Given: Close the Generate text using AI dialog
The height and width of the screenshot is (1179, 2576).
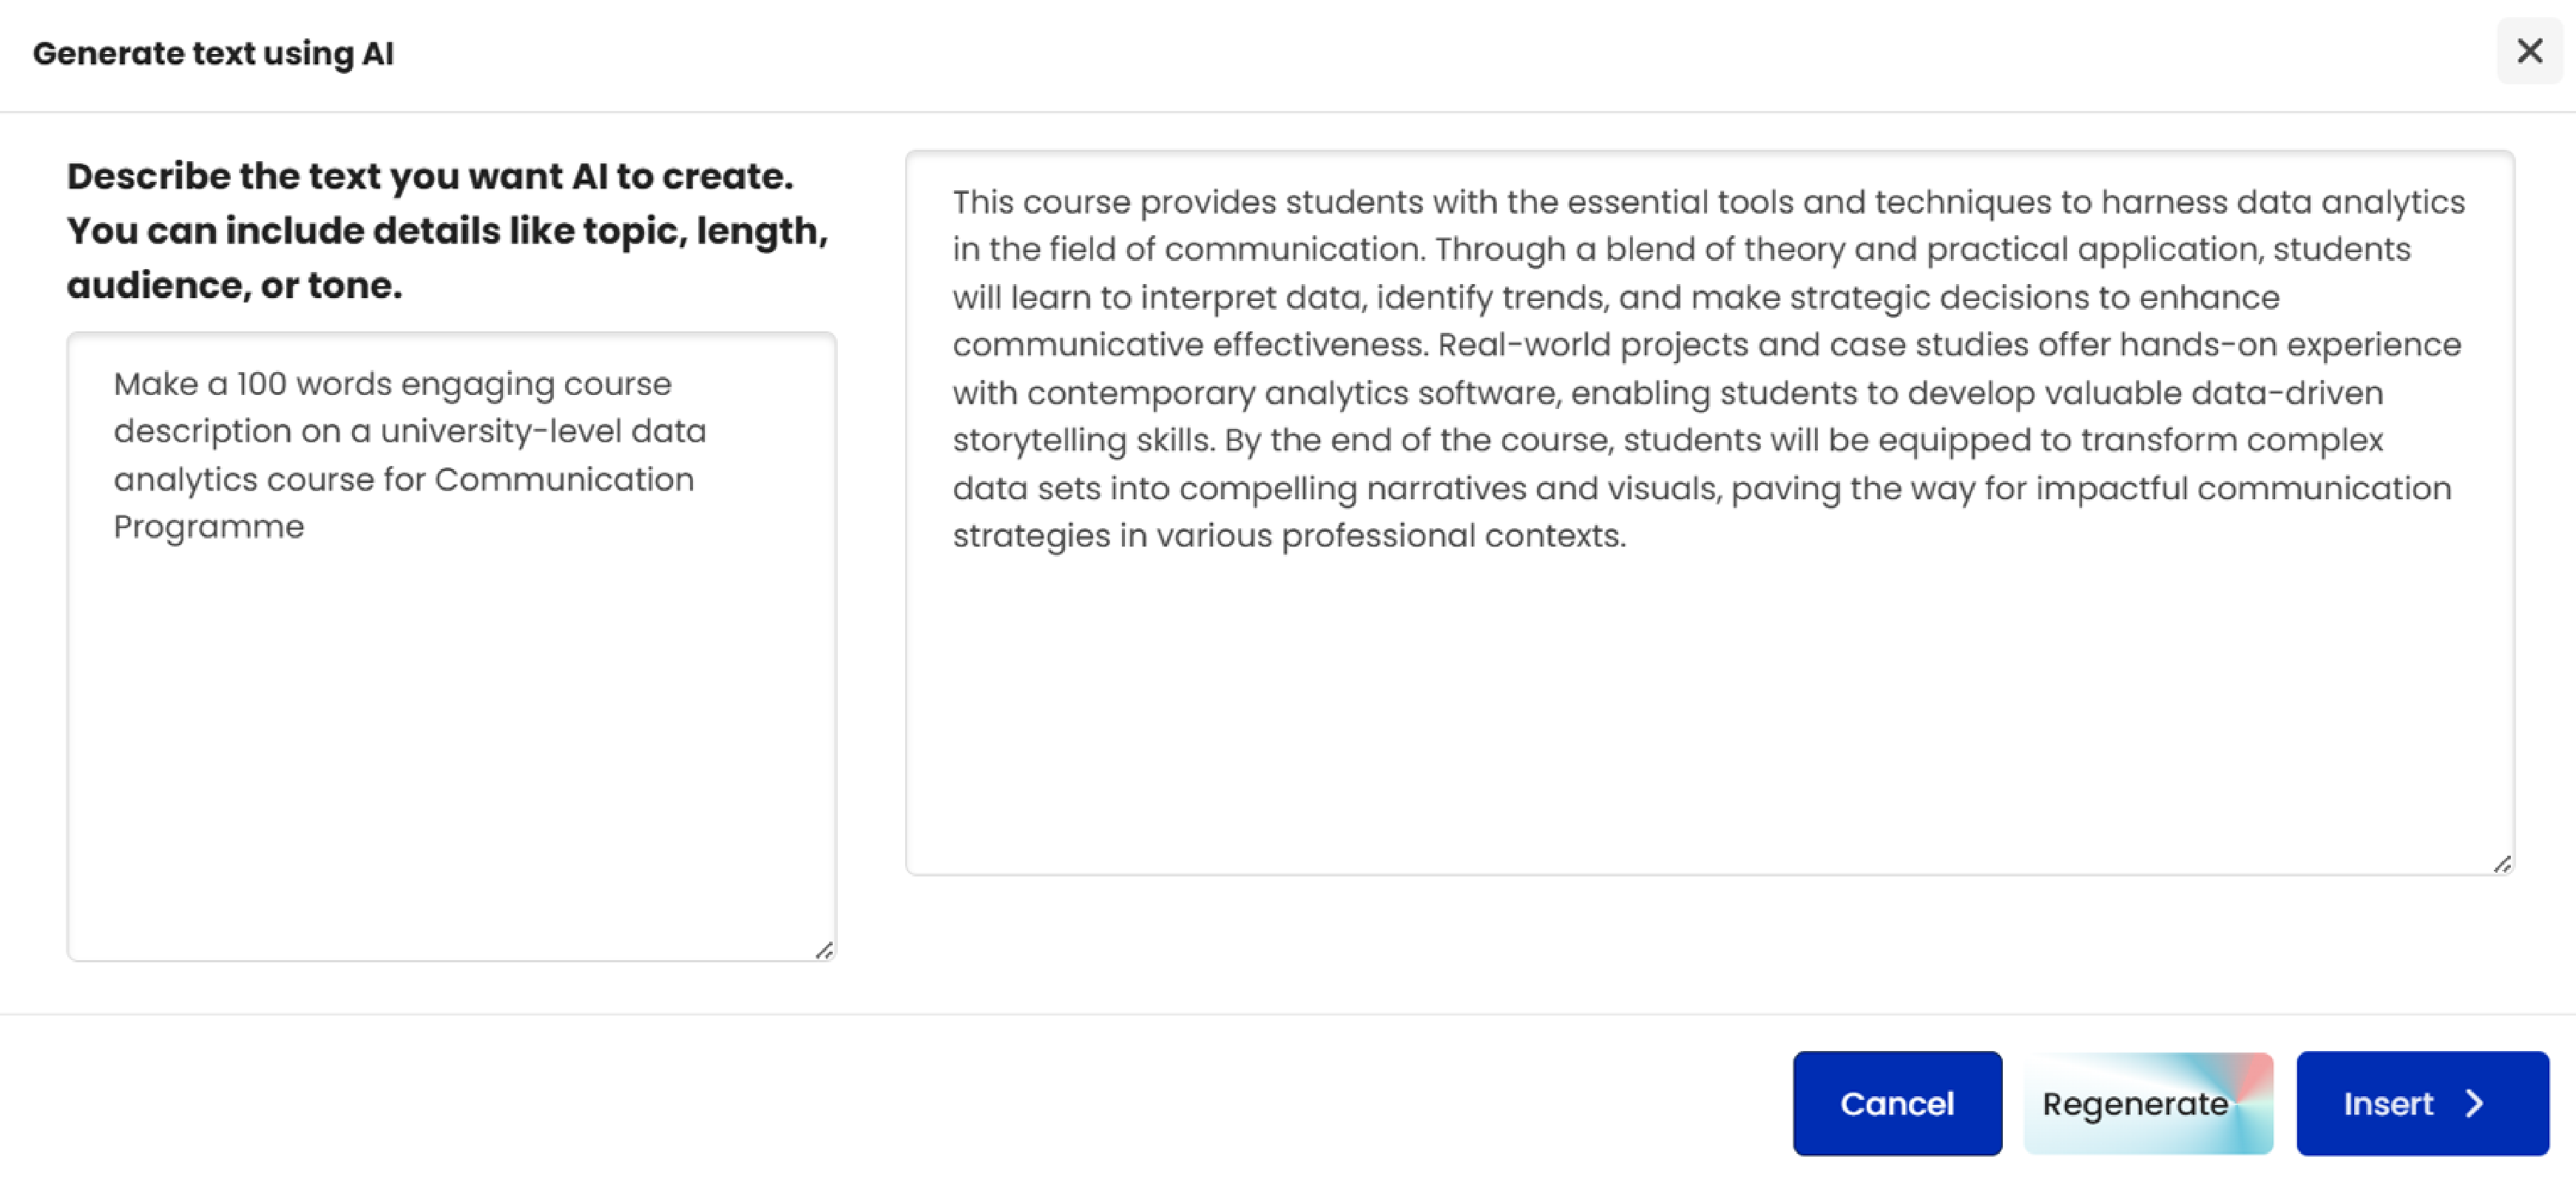Looking at the screenshot, I should click(2529, 51).
